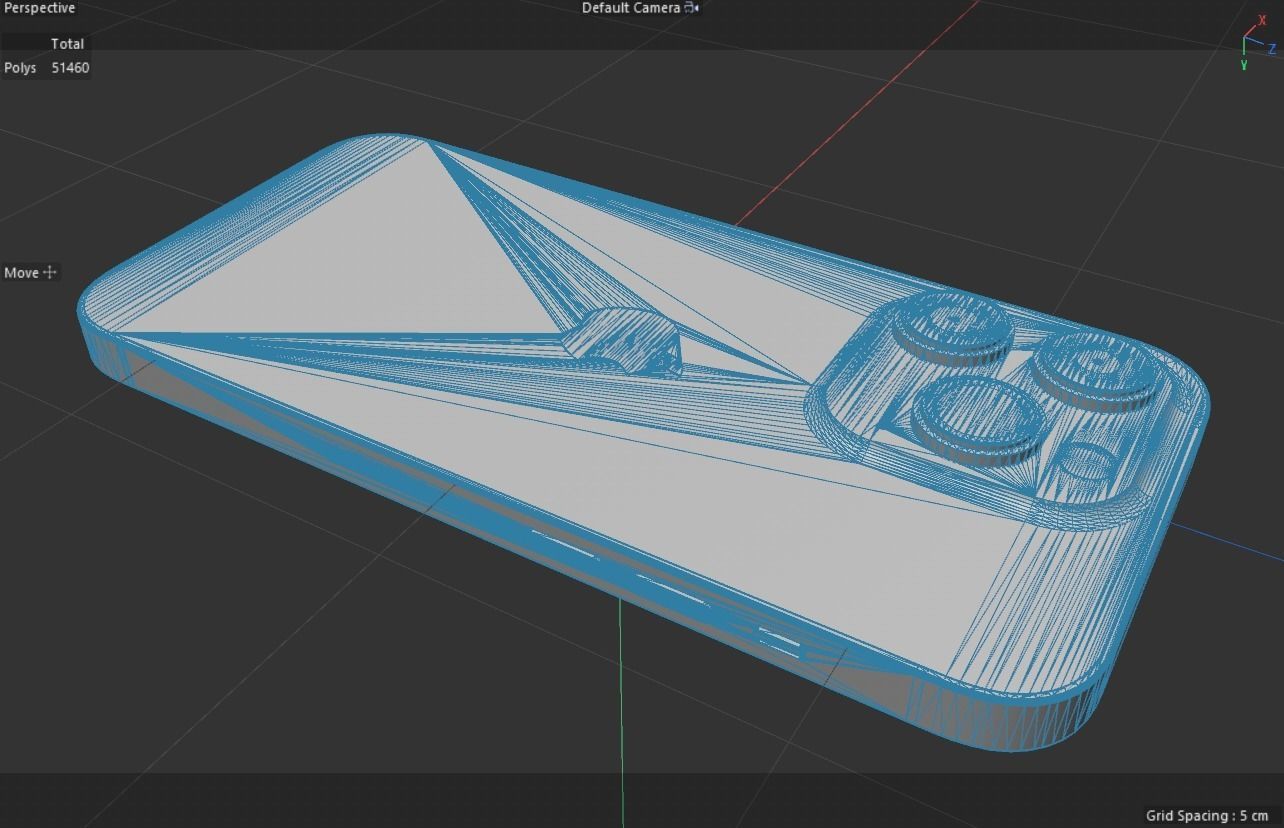Click the Move tool crosshair icon
The width and height of the screenshot is (1284, 828).
coord(50,272)
